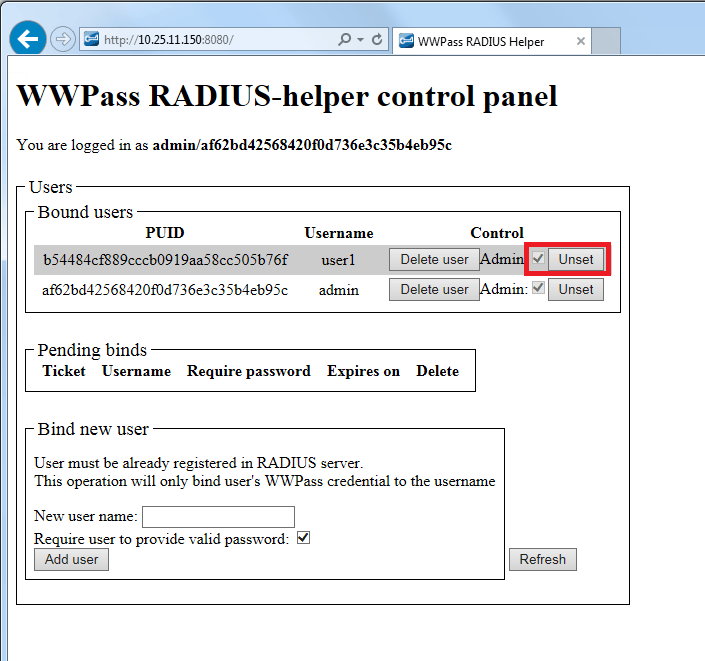Toggle the Admin checkbox for user1
Screen dimensions: 705x661
[538, 259]
